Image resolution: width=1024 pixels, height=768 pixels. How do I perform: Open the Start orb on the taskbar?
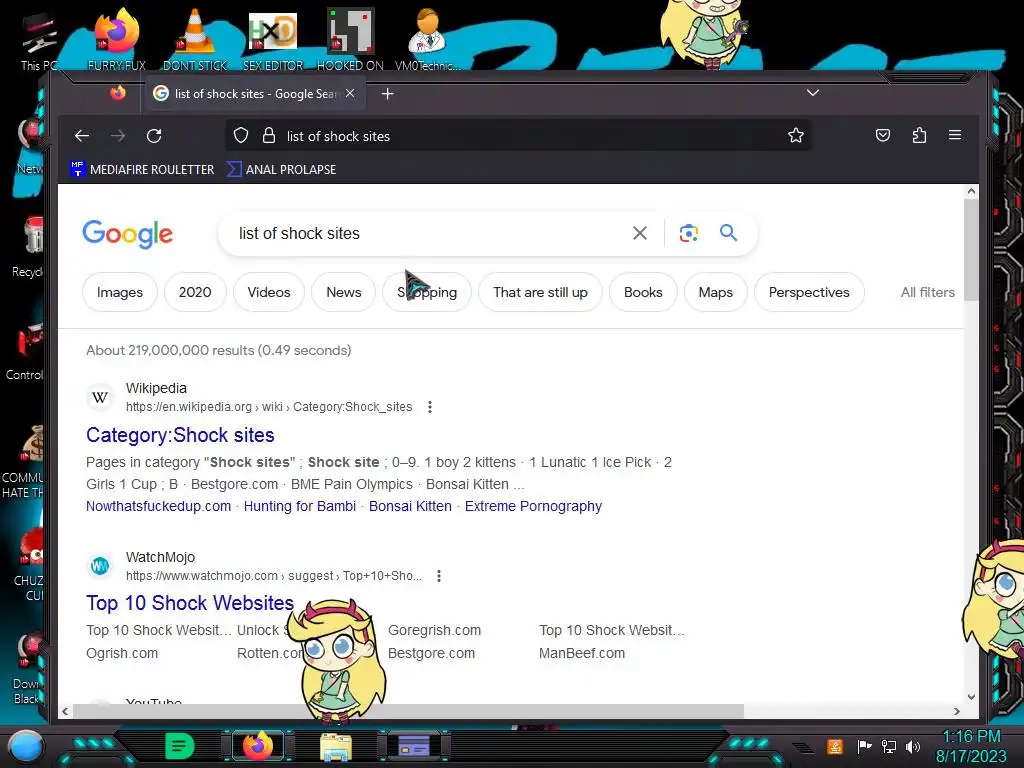tap(25, 746)
